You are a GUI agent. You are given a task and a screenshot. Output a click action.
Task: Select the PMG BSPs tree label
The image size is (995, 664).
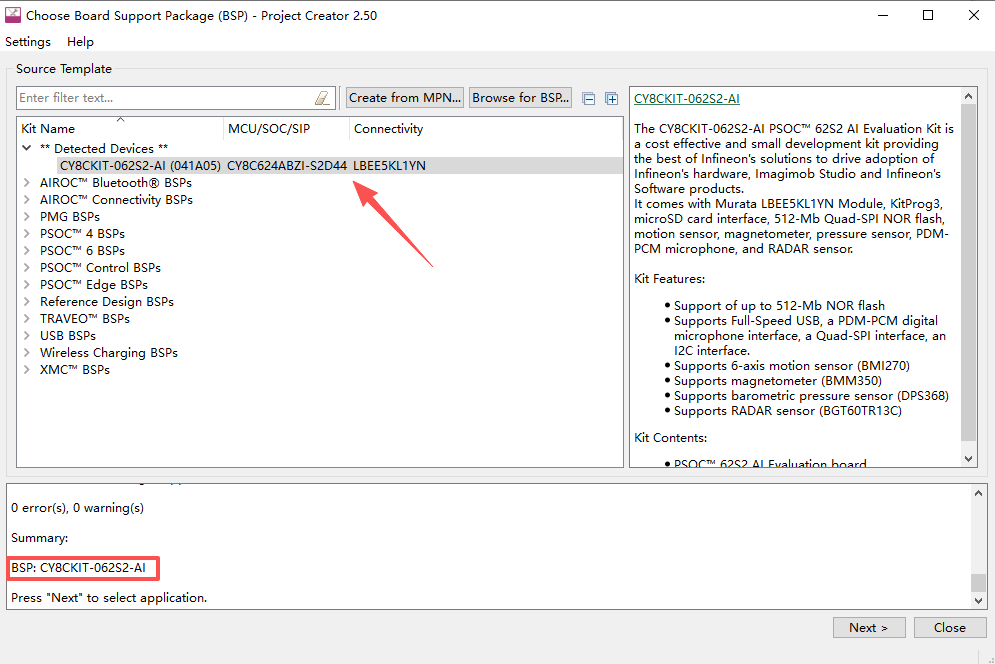pos(70,216)
